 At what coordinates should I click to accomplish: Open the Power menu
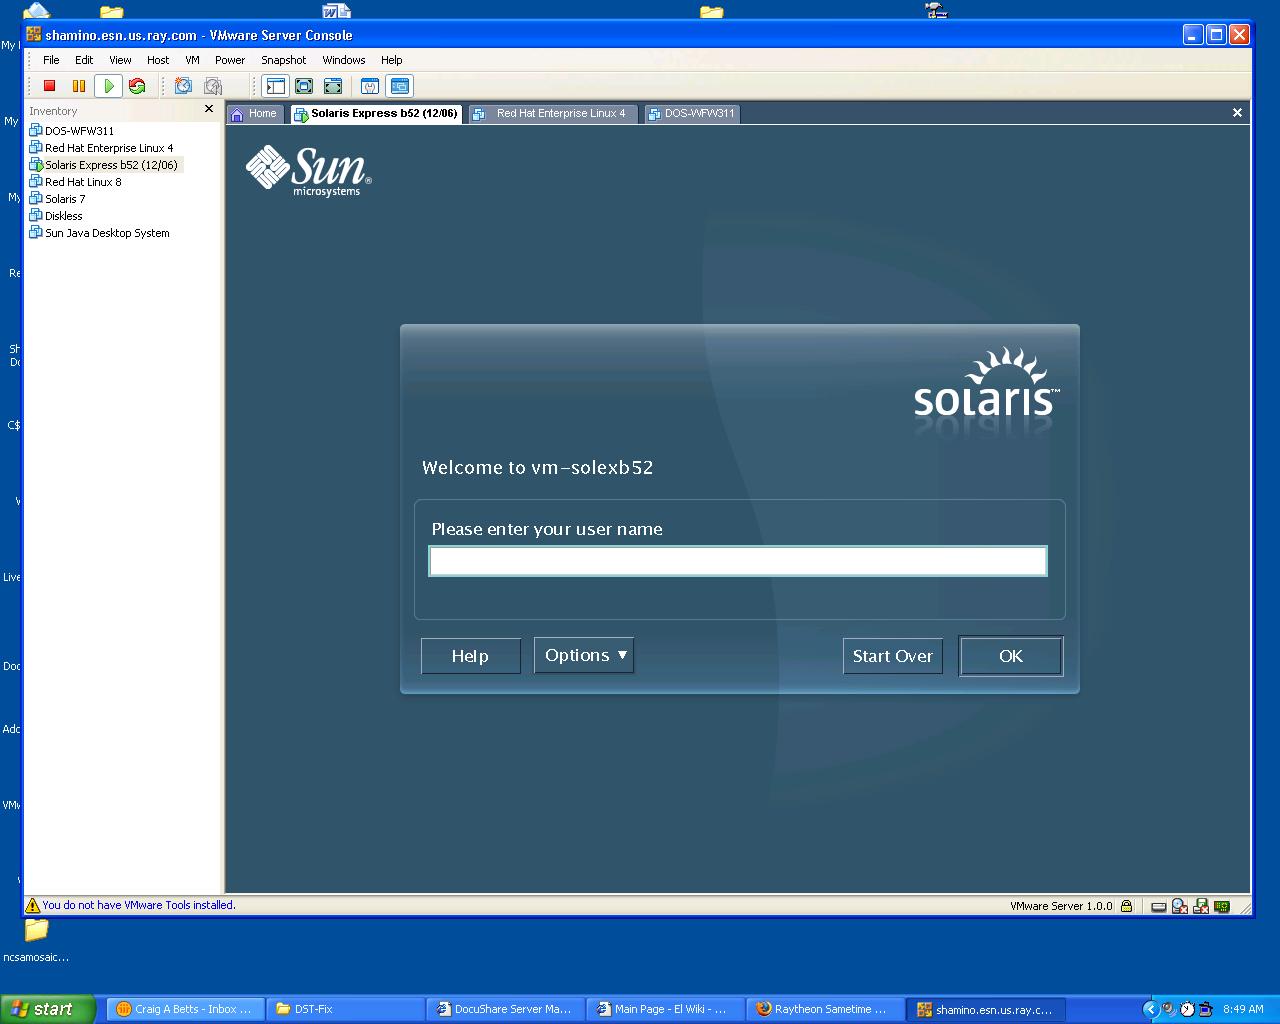[230, 60]
